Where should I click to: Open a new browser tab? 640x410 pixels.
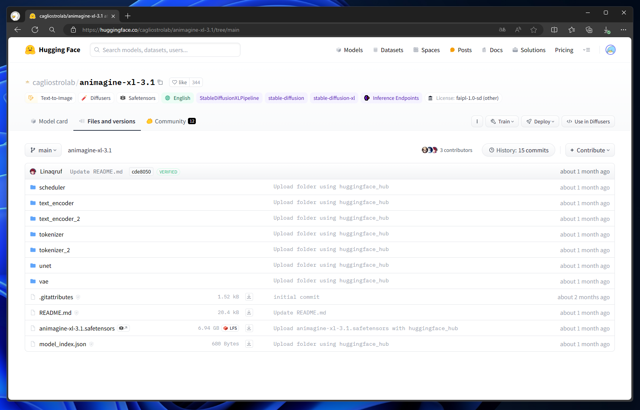click(127, 16)
